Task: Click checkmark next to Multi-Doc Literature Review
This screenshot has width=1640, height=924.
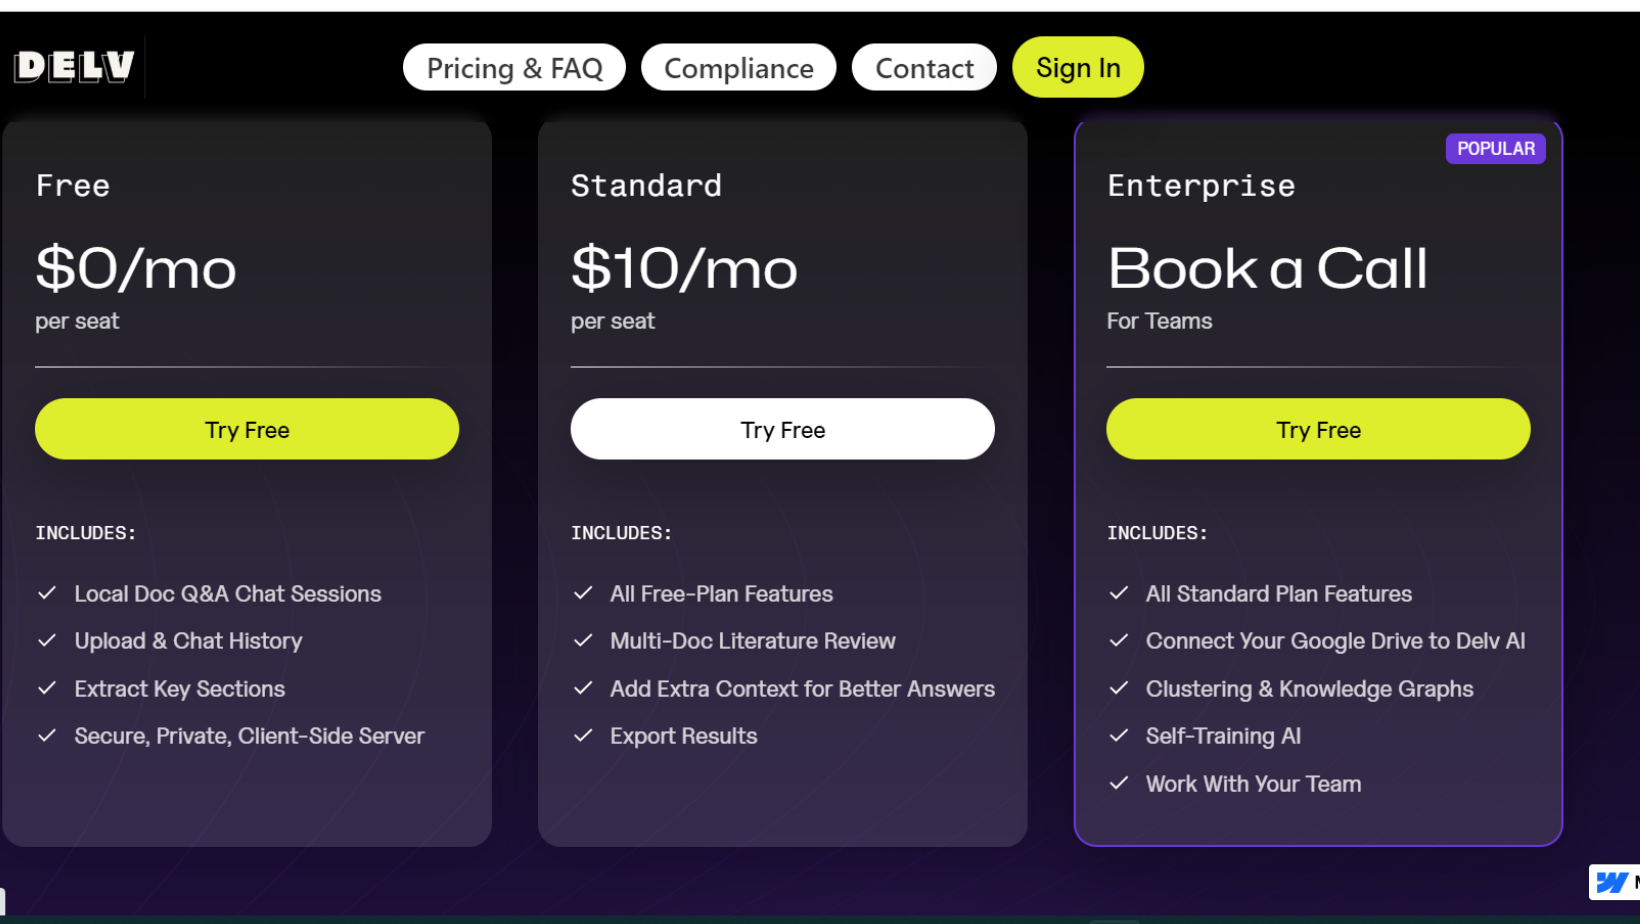Action: click(583, 640)
